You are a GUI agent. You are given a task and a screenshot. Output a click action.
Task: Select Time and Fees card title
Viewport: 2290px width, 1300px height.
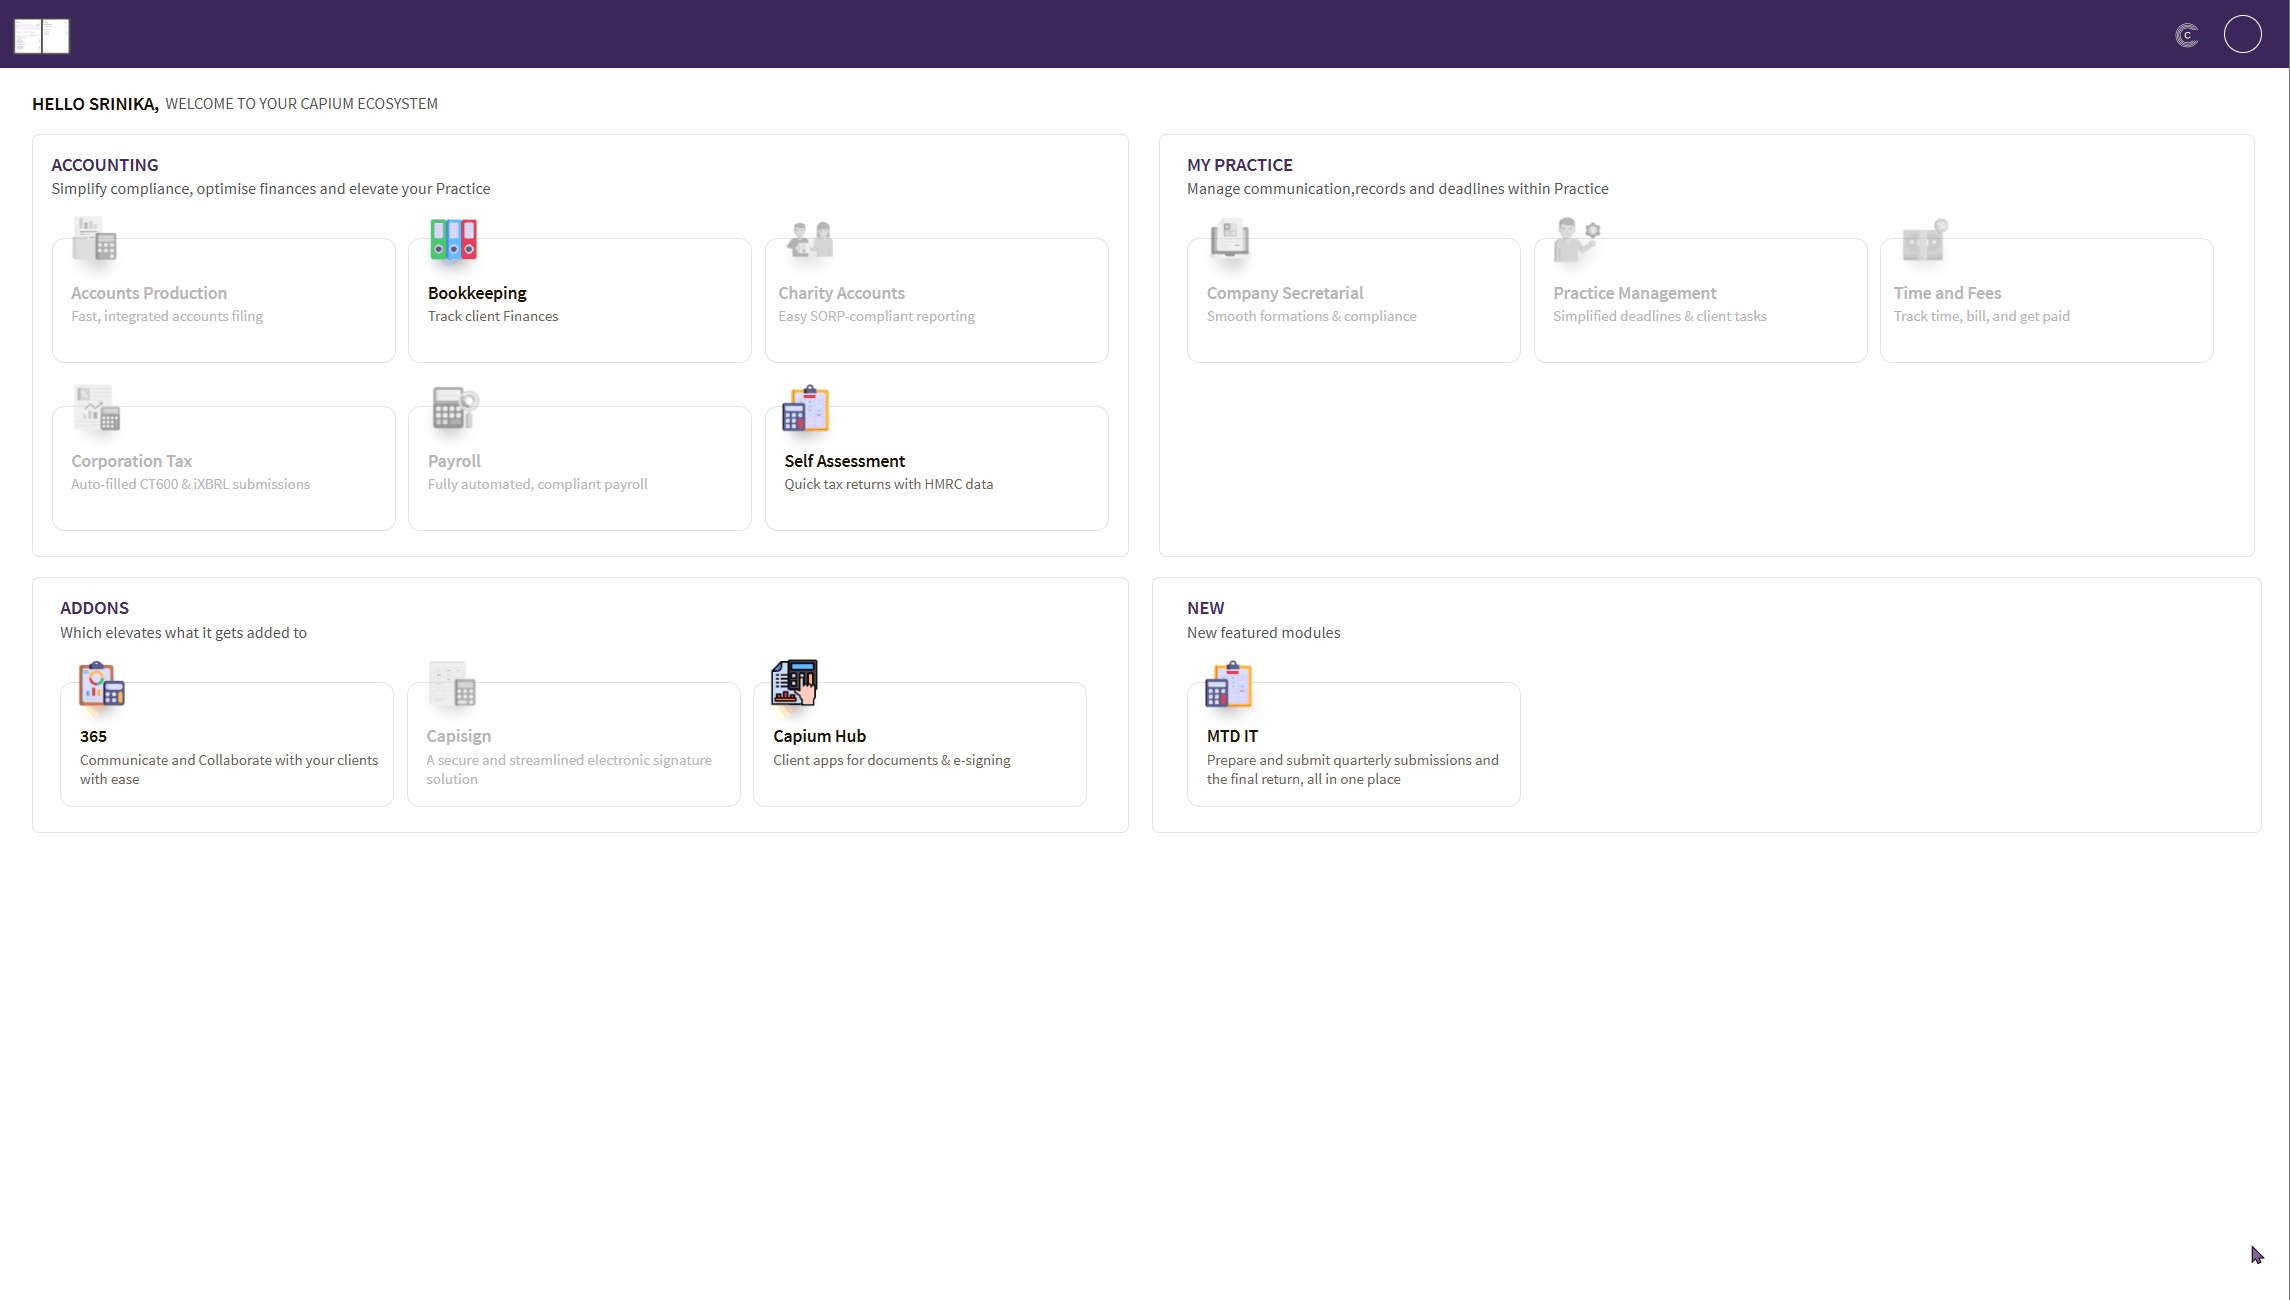[1947, 293]
